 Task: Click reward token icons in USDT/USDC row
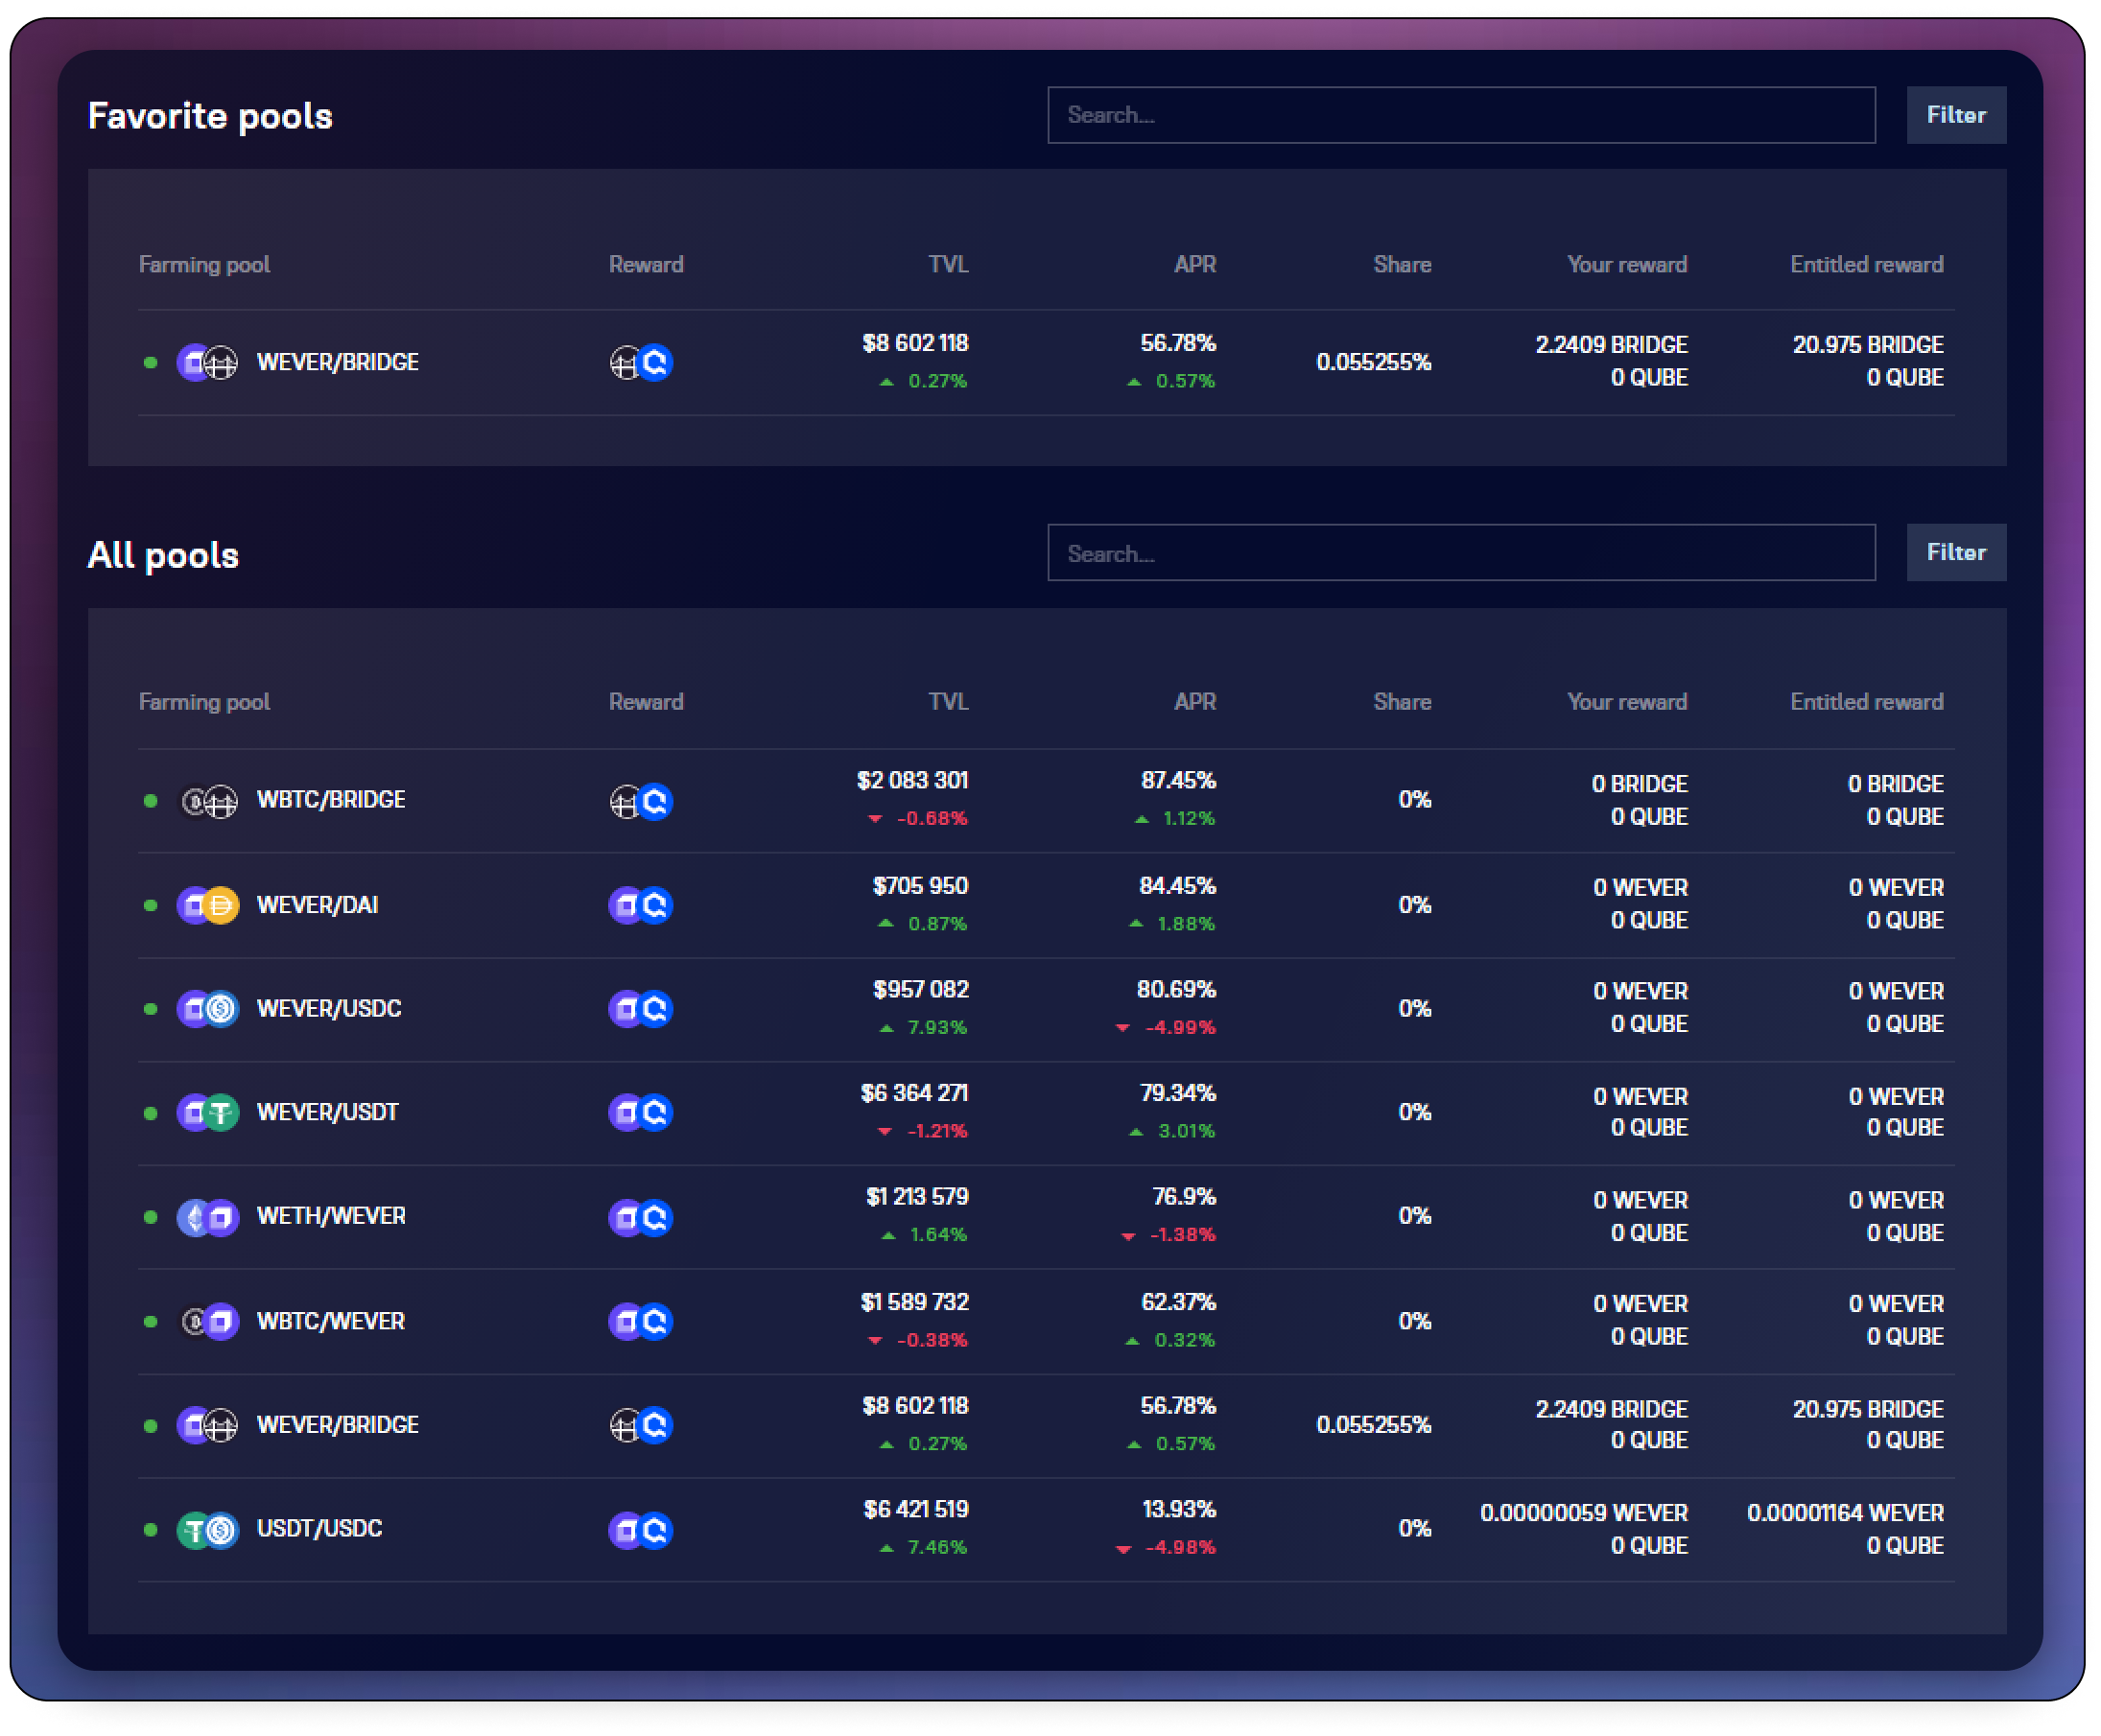[x=641, y=1530]
